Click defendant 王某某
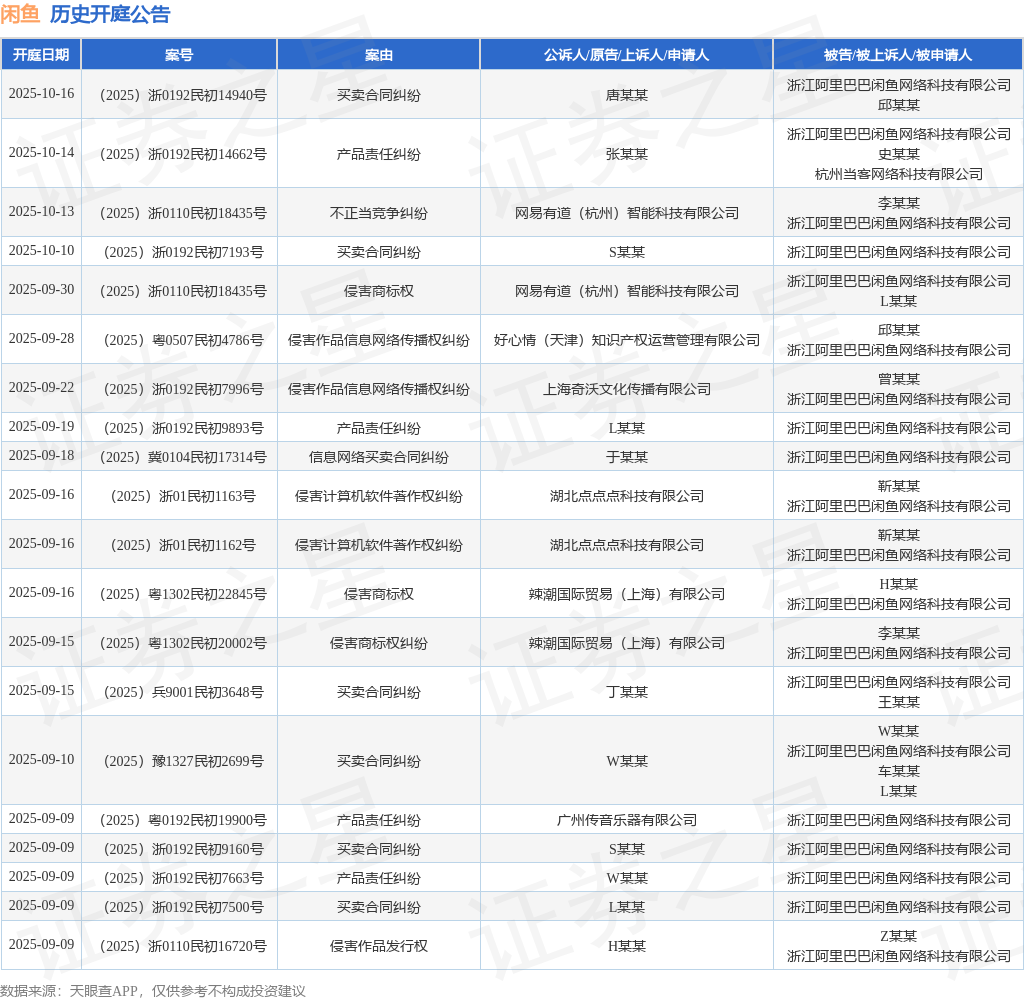Viewport: 1024px width, 1000px height. [x=899, y=702]
